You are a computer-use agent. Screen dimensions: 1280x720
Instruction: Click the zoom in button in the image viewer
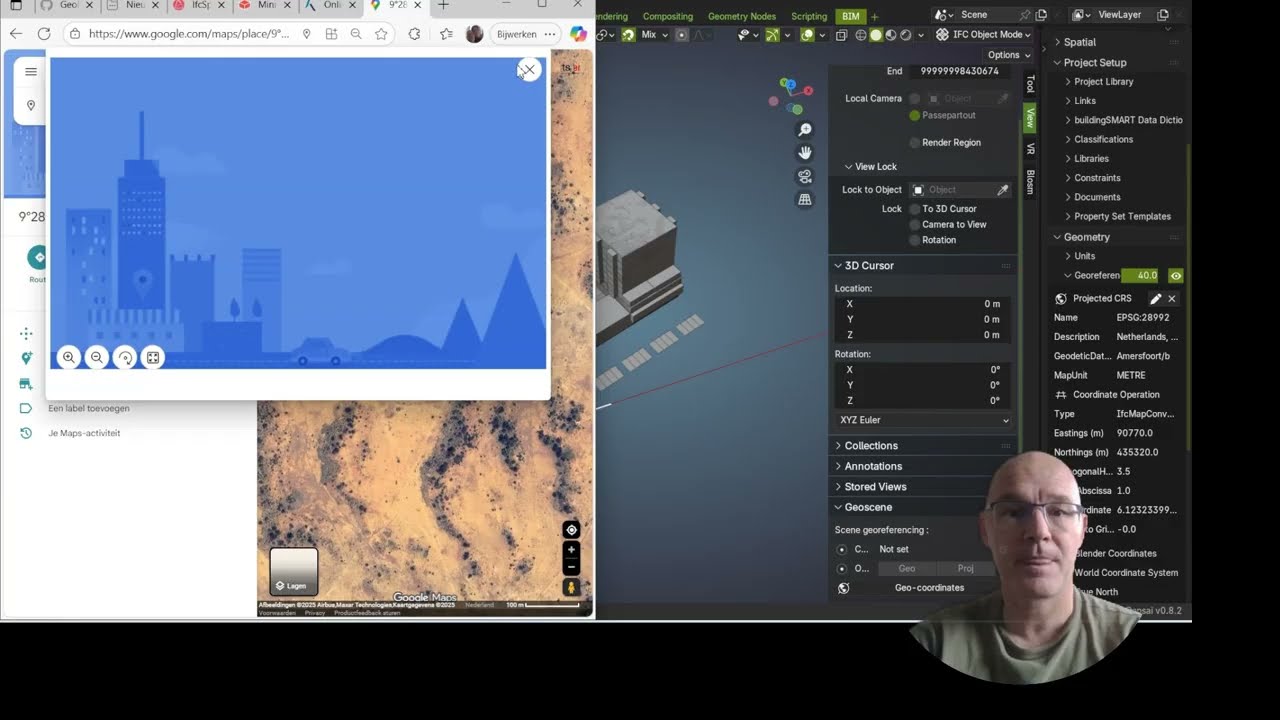[69, 357]
